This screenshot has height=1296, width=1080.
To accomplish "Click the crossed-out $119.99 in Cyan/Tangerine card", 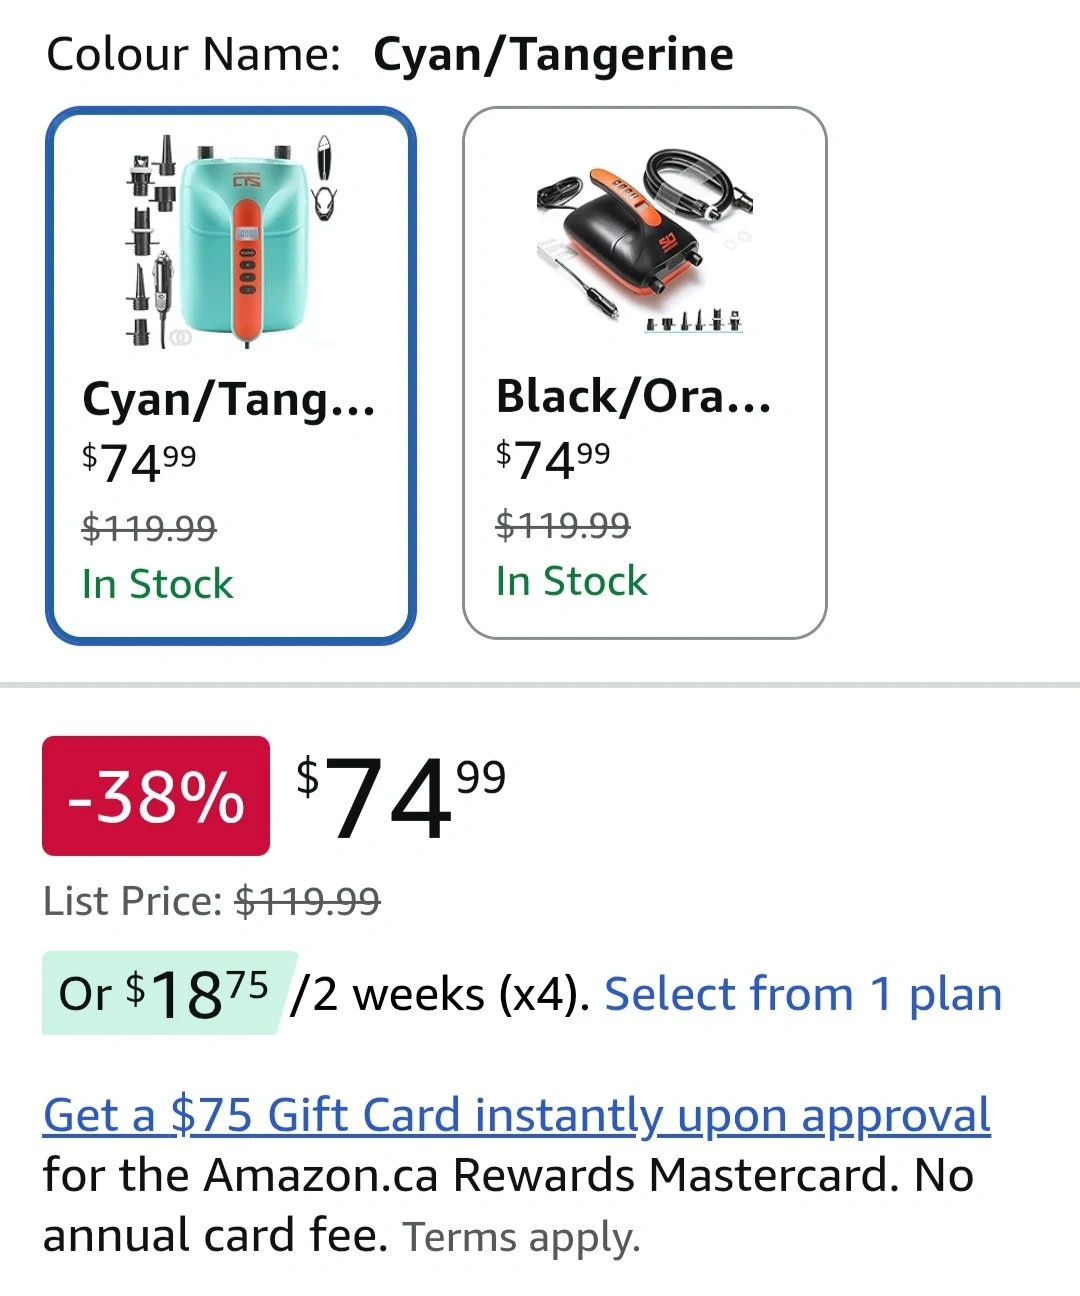I will [x=149, y=527].
